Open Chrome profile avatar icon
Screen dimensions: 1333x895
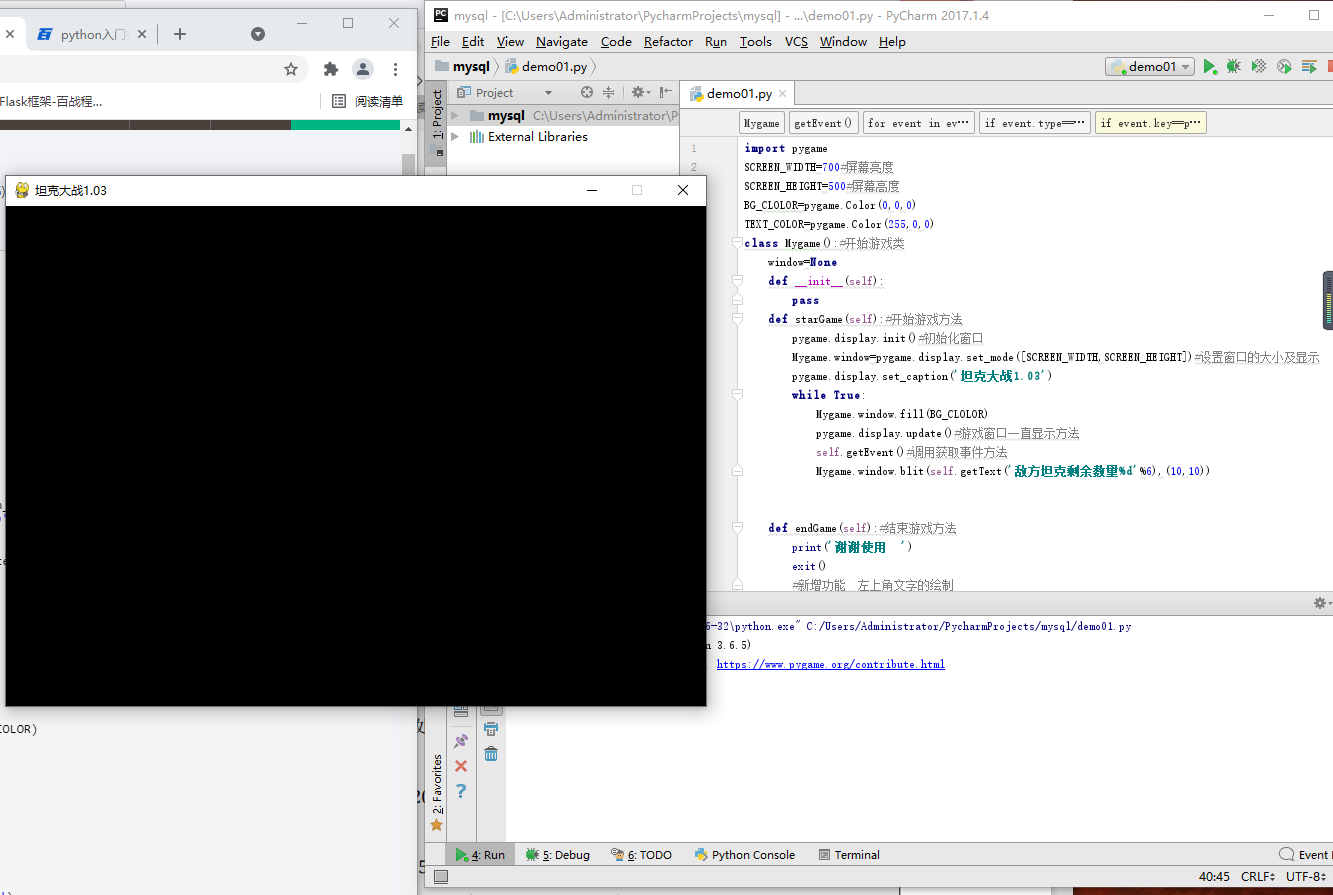(x=363, y=69)
